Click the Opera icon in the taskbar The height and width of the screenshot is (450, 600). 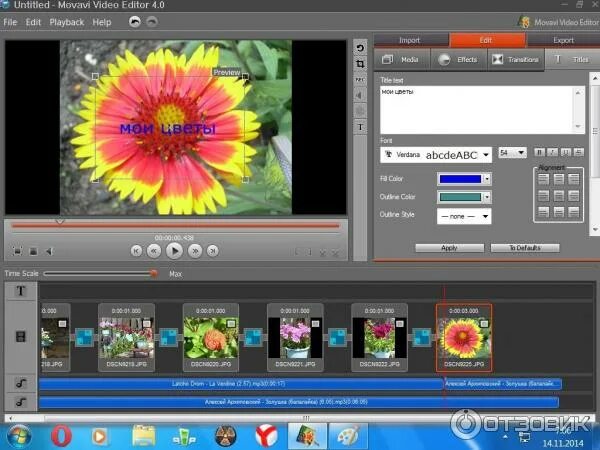click(61, 435)
